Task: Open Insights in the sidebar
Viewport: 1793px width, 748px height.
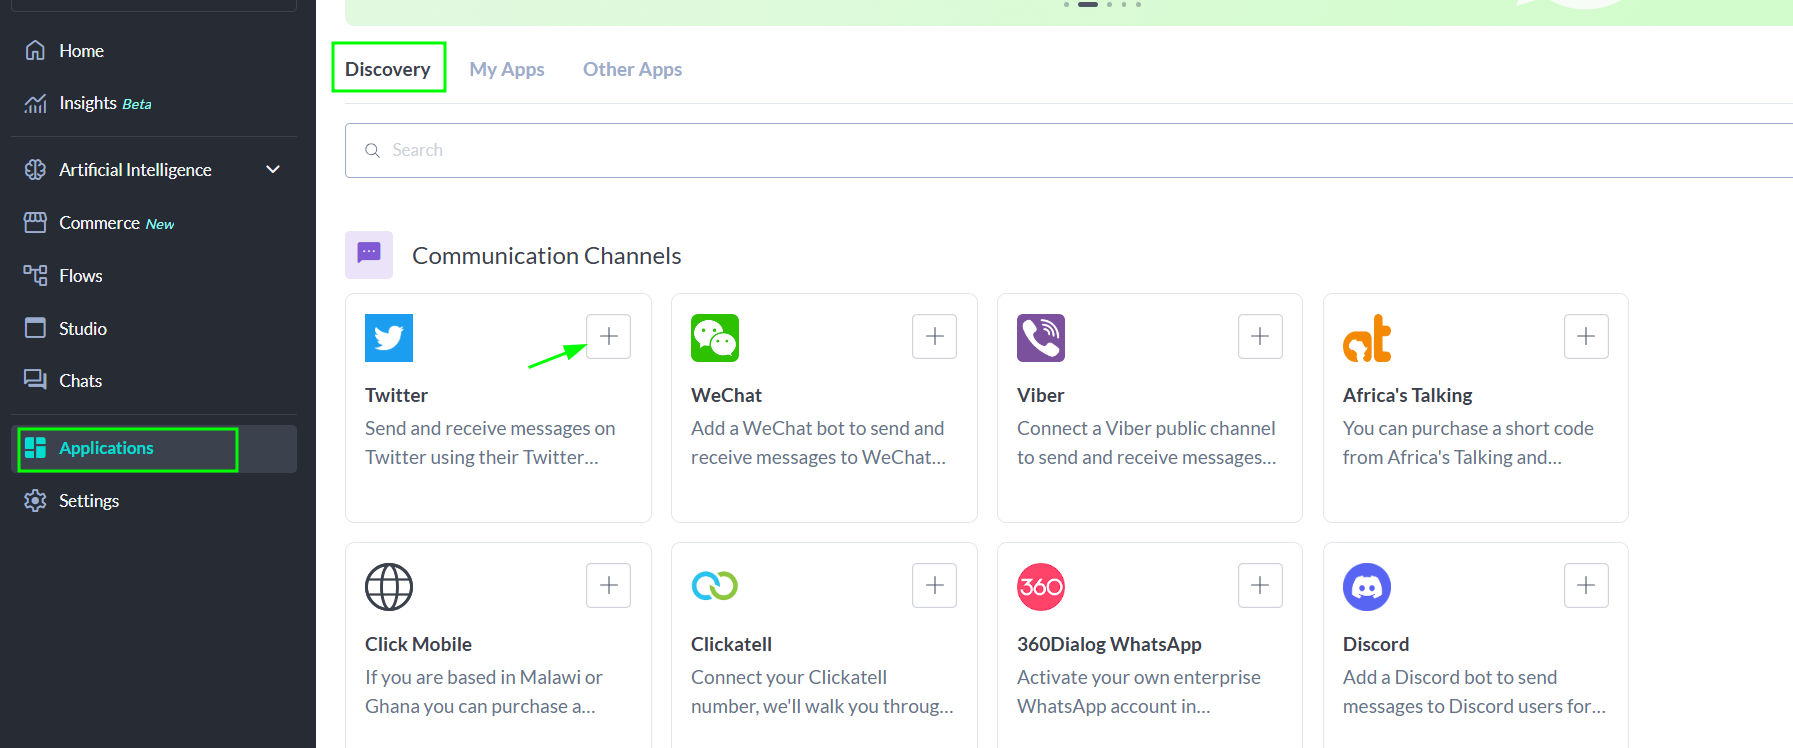Action: [x=88, y=104]
